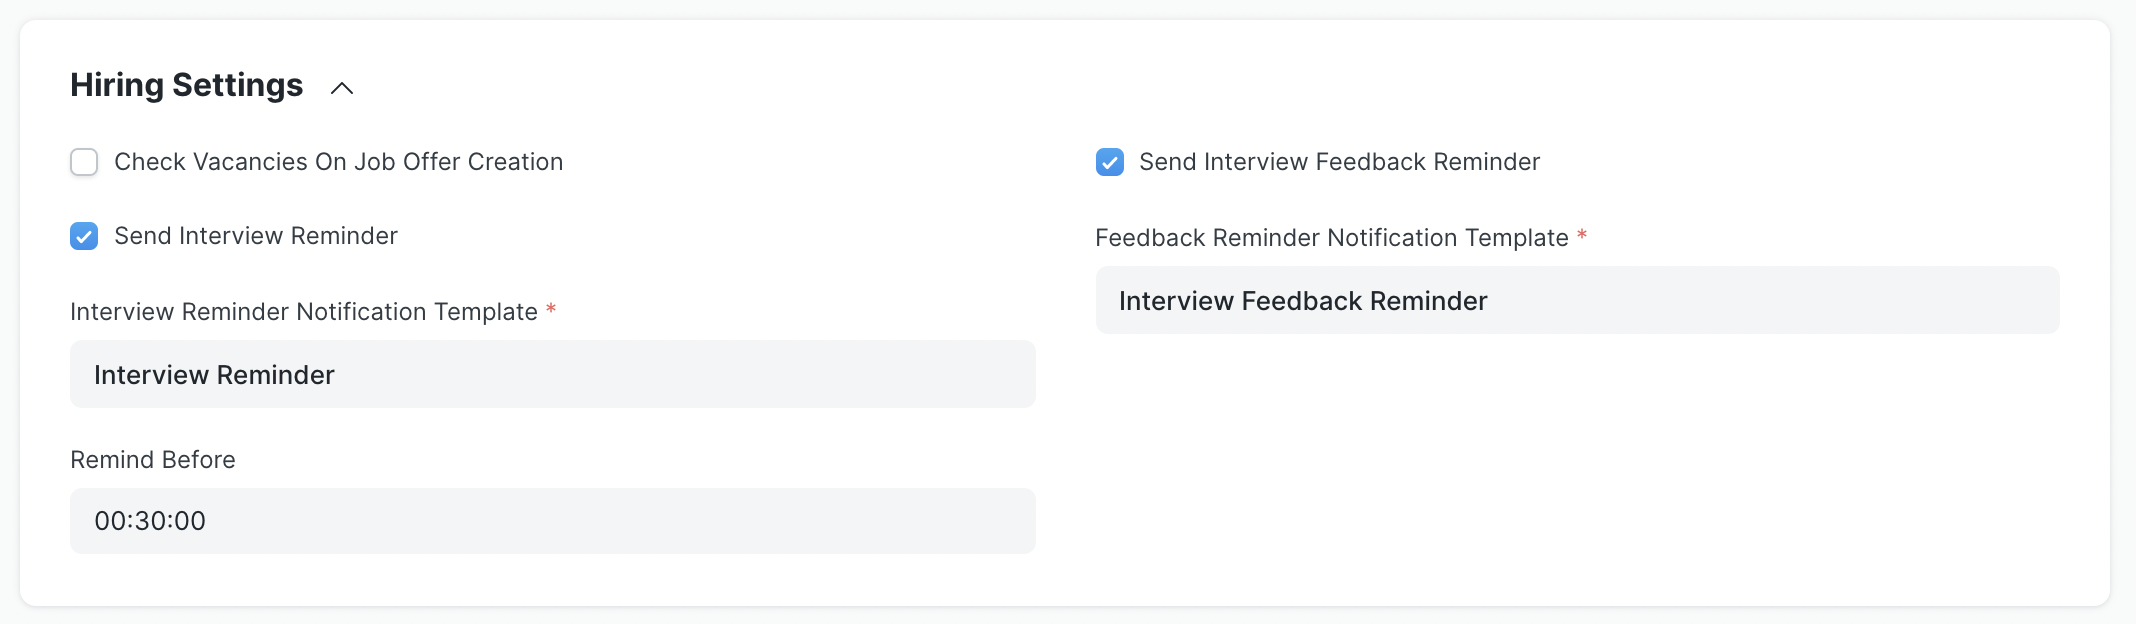
Task: Collapse the Hiring Settings section chevron
Action: coord(342,88)
